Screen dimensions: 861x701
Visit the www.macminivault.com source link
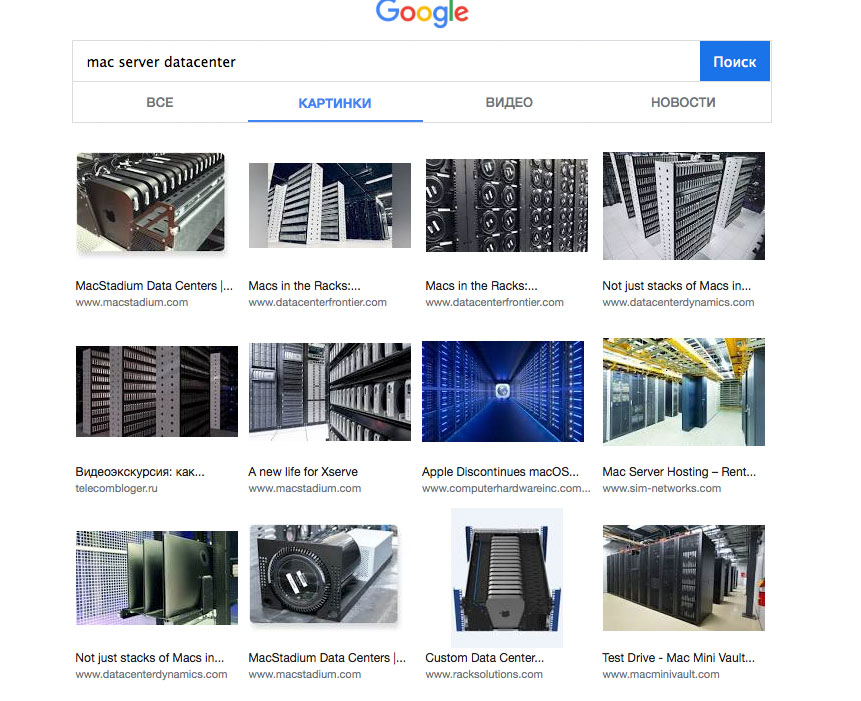(661, 675)
